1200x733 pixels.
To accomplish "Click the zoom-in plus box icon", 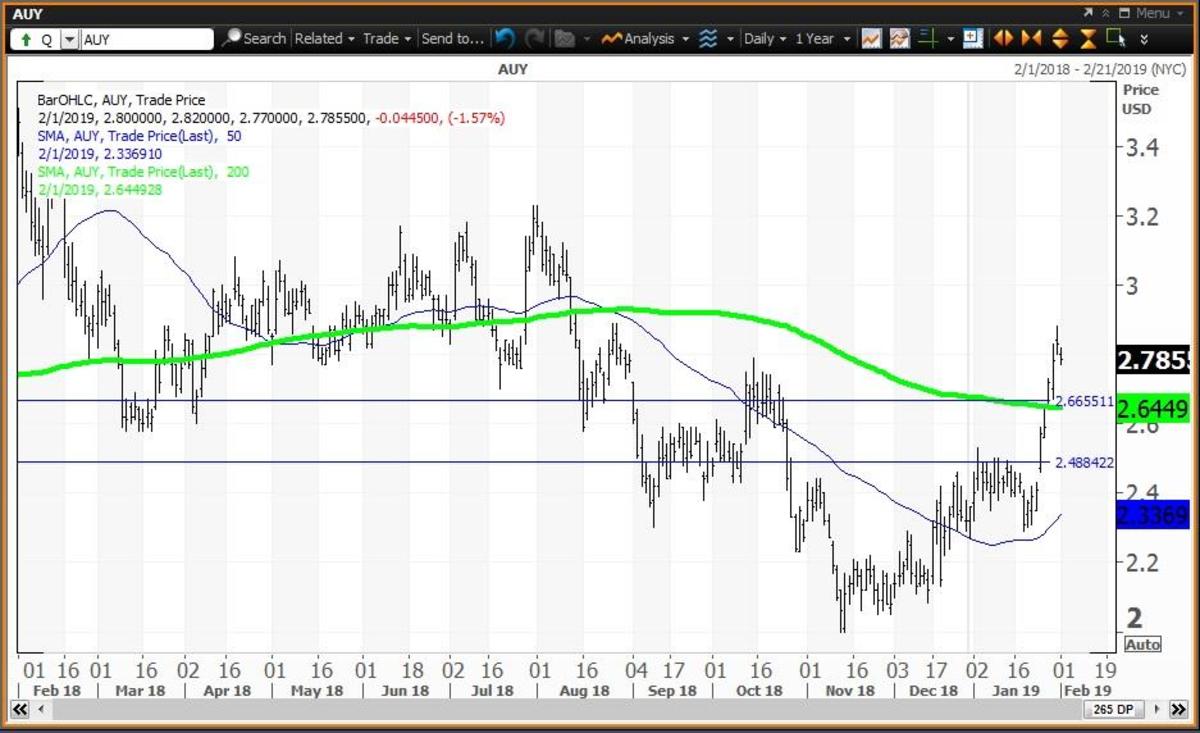I will (973, 38).
